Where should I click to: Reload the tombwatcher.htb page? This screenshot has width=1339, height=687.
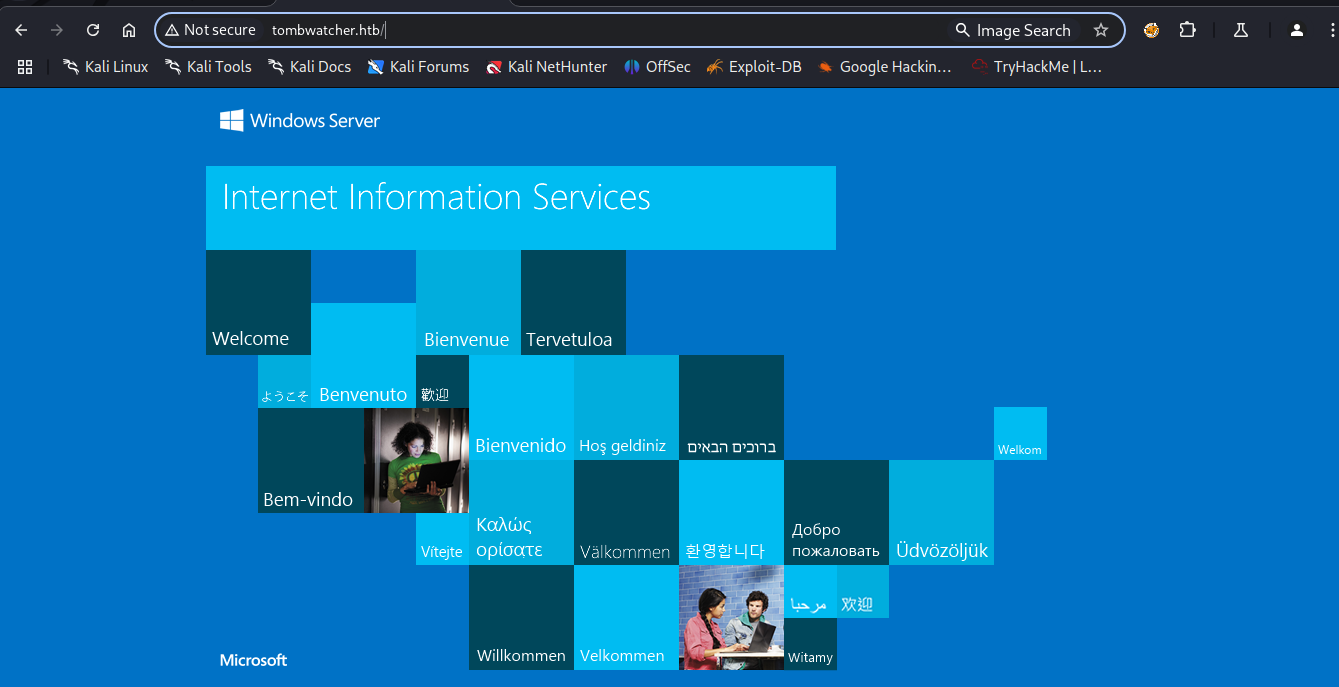(93, 30)
